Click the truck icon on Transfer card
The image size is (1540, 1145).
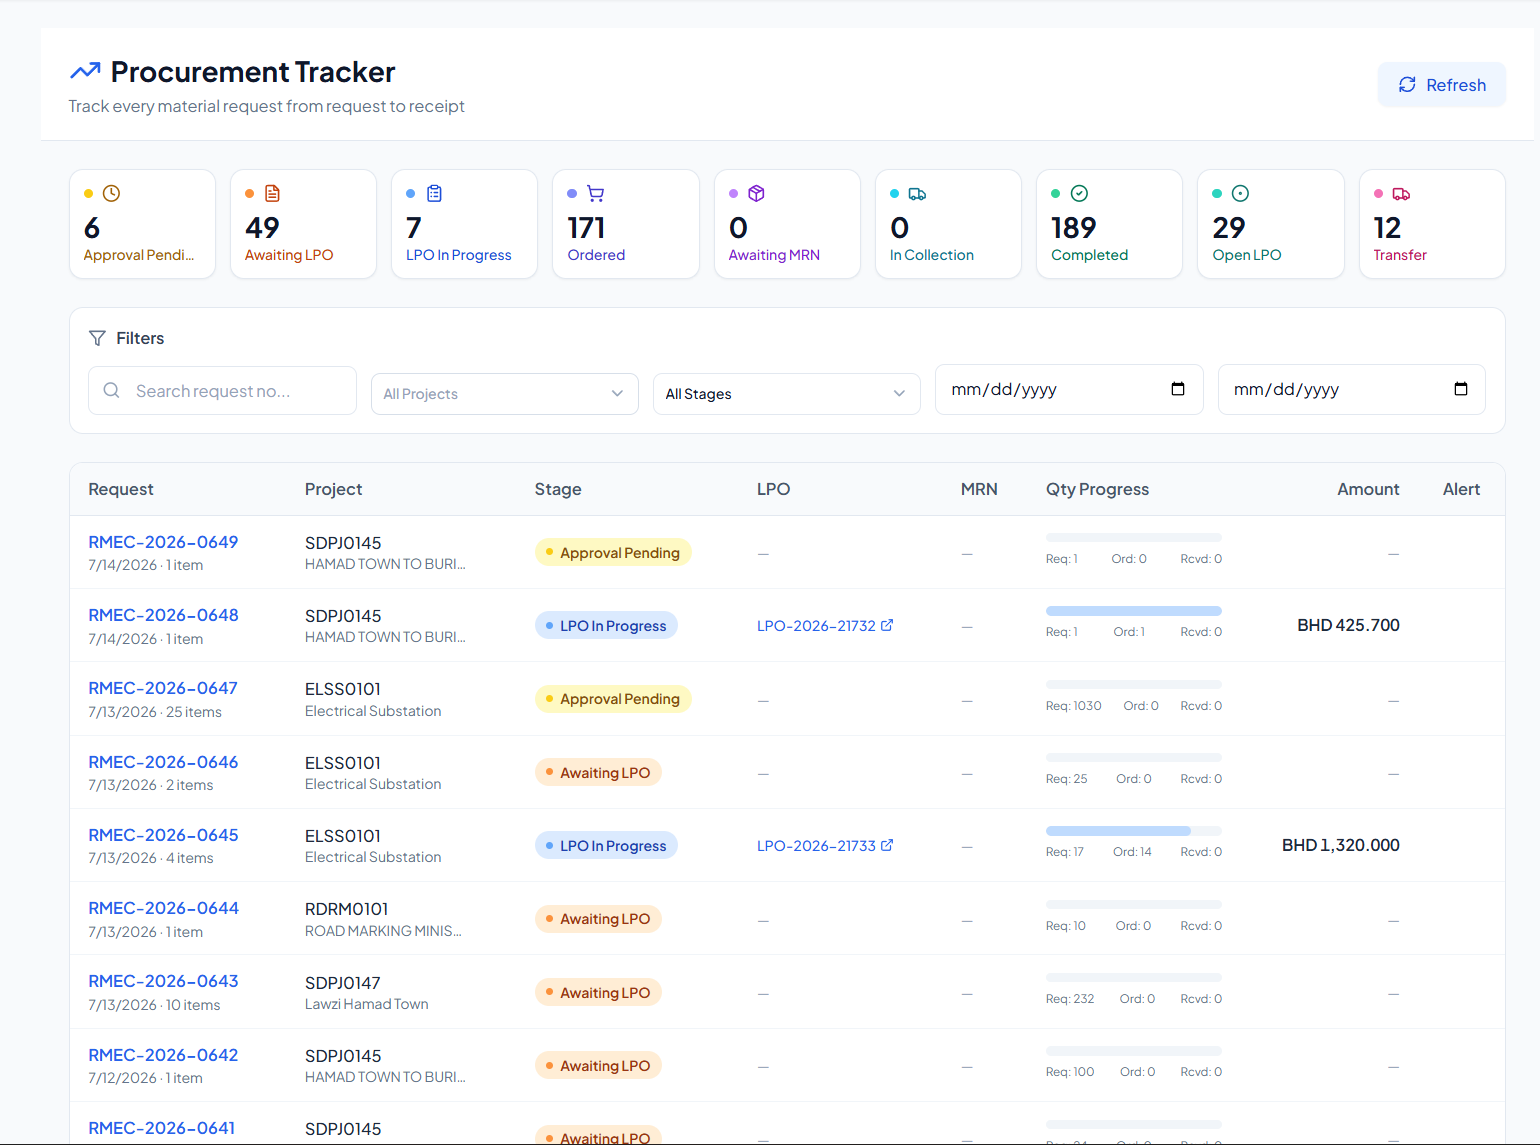(x=1401, y=193)
